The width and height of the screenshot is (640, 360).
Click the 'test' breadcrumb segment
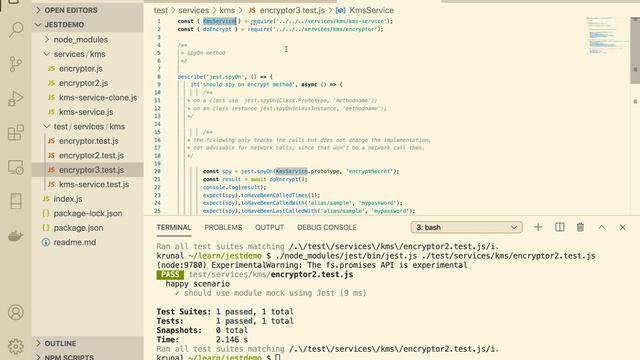(160, 10)
